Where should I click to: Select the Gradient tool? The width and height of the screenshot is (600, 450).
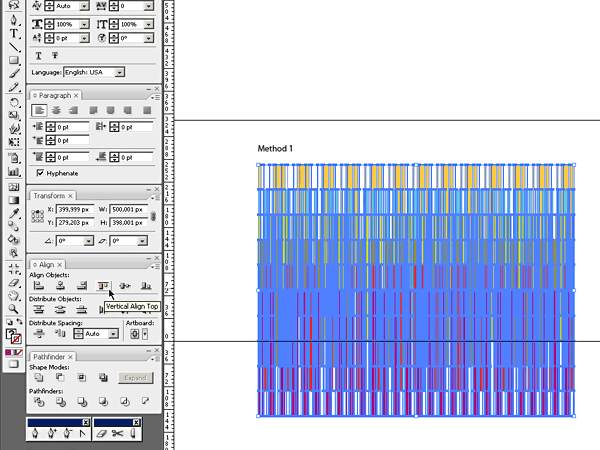click(14, 200)
